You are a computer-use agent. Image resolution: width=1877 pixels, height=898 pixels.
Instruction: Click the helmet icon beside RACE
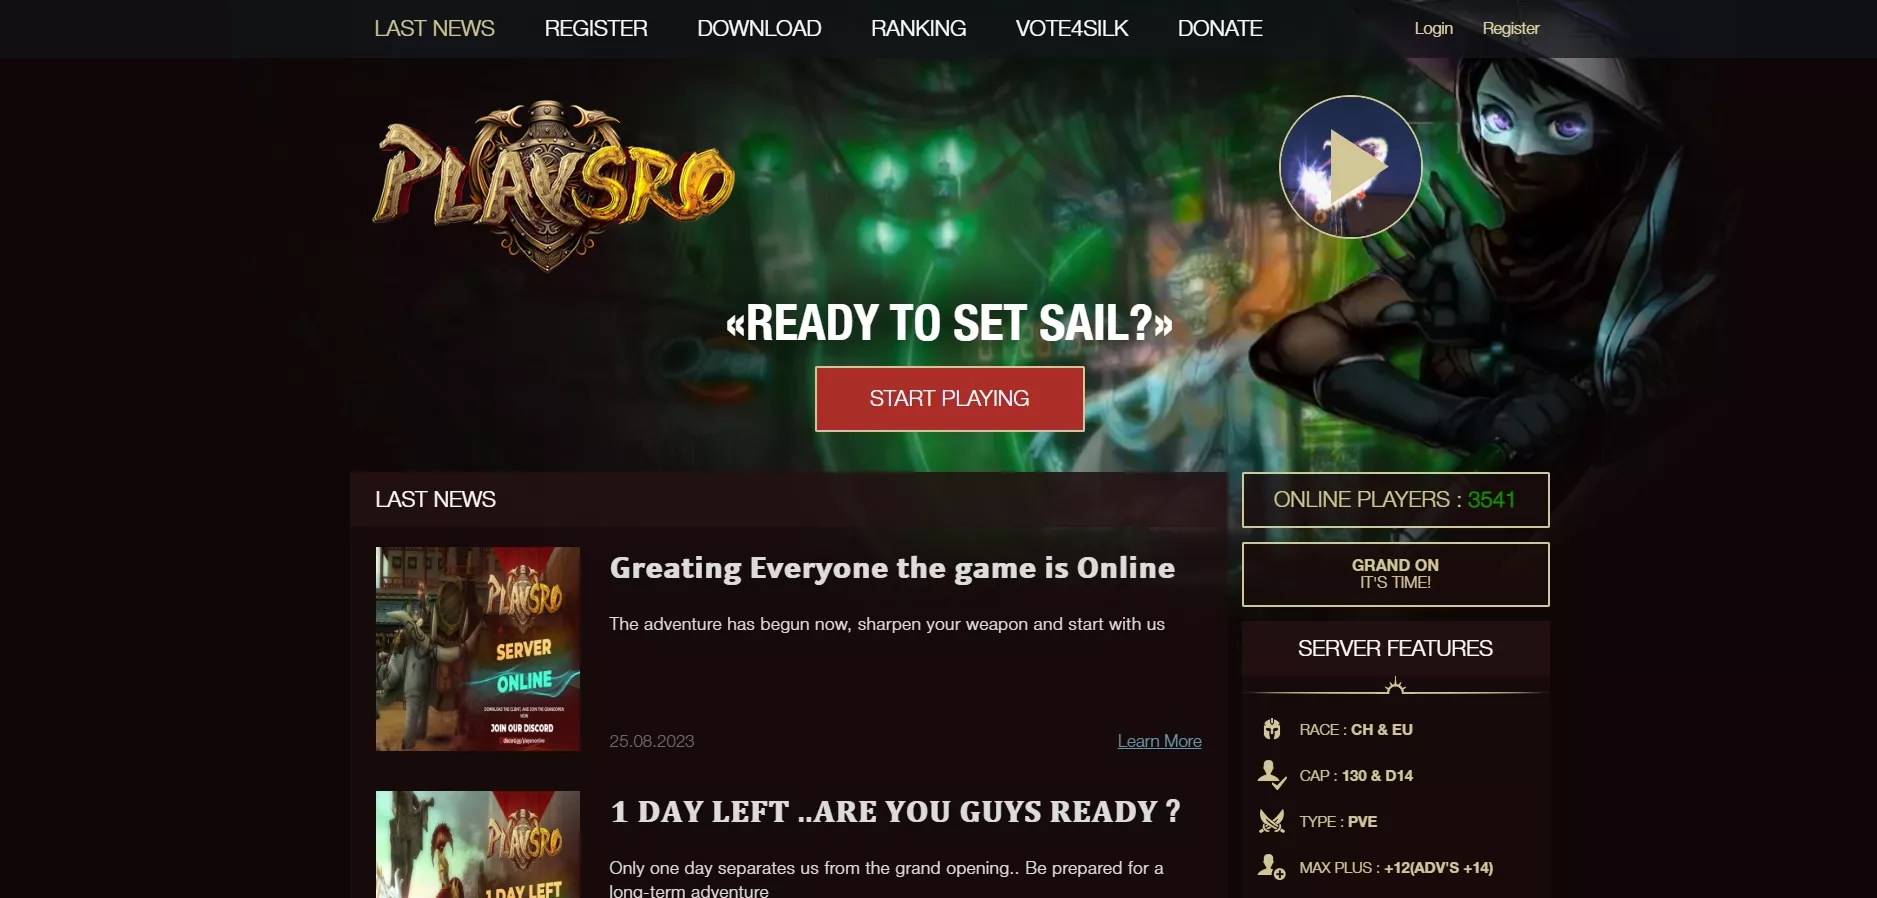click(1272, 729)
